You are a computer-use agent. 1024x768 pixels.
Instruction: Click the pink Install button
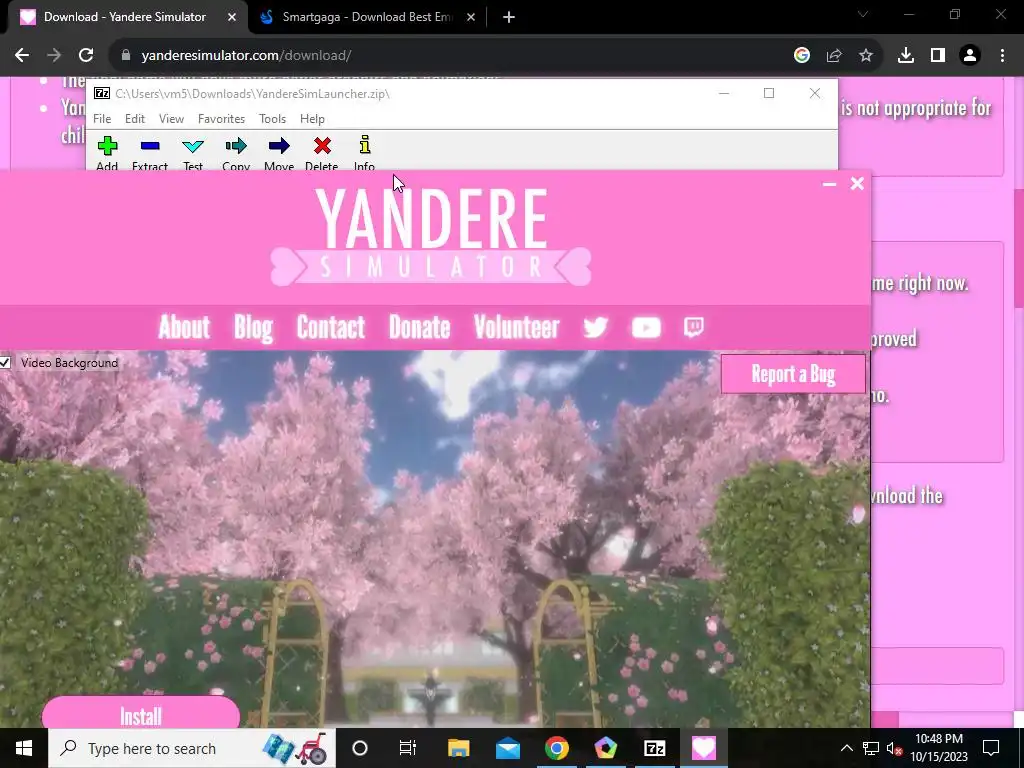pyautogui.click(x=141, y=714)
